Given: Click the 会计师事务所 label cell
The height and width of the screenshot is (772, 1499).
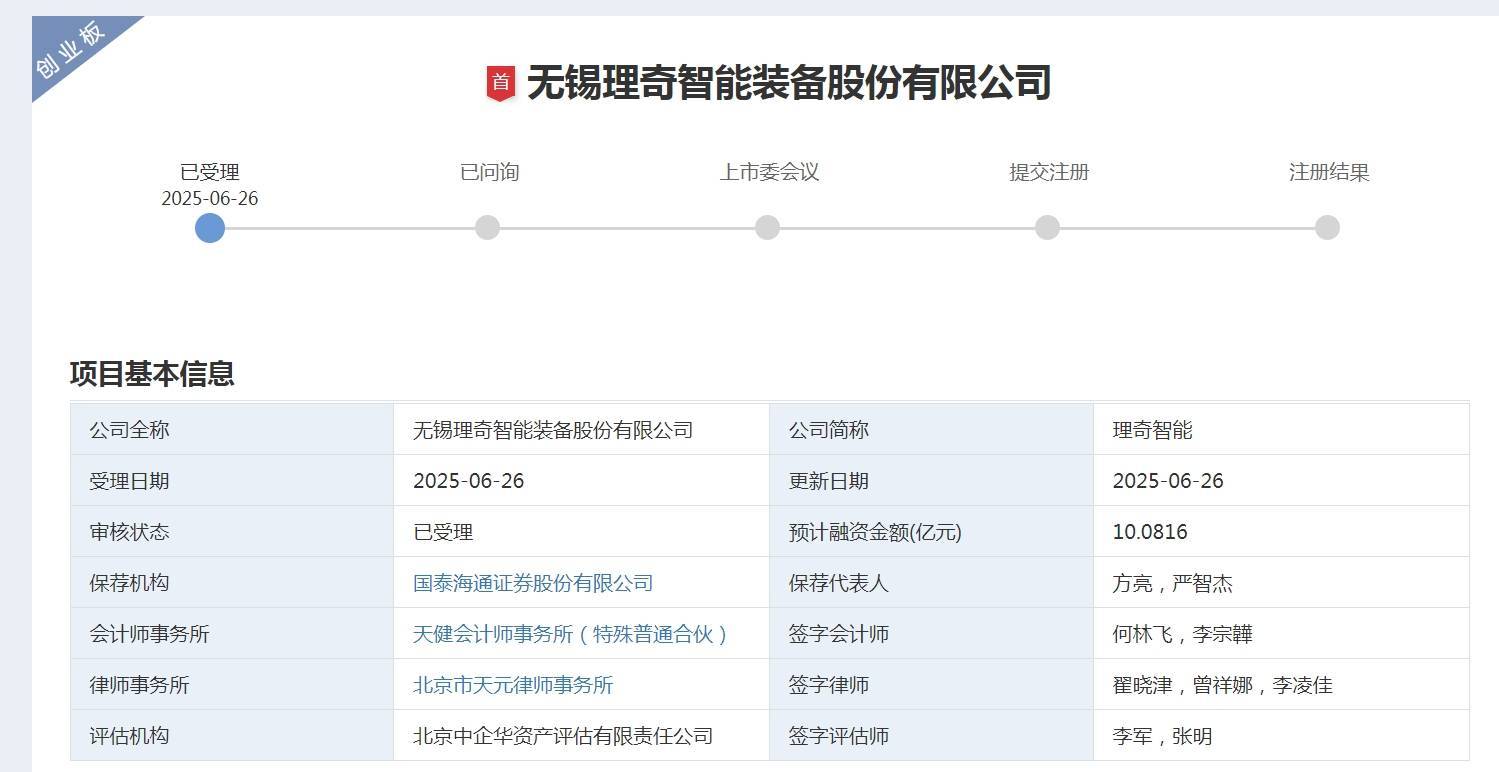Looking at the screenshot, I should 232,634.
